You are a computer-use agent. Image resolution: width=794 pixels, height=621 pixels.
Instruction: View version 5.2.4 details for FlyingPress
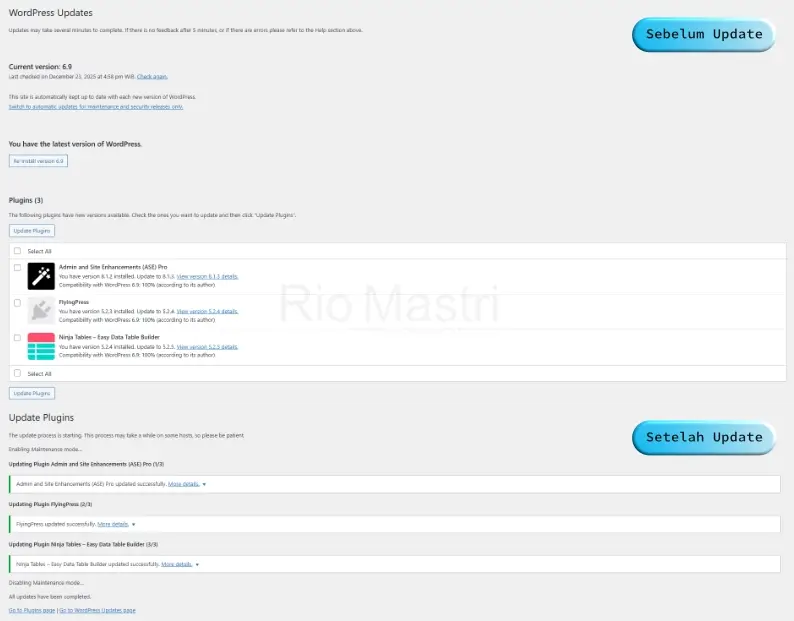click(x=207, y=312)
